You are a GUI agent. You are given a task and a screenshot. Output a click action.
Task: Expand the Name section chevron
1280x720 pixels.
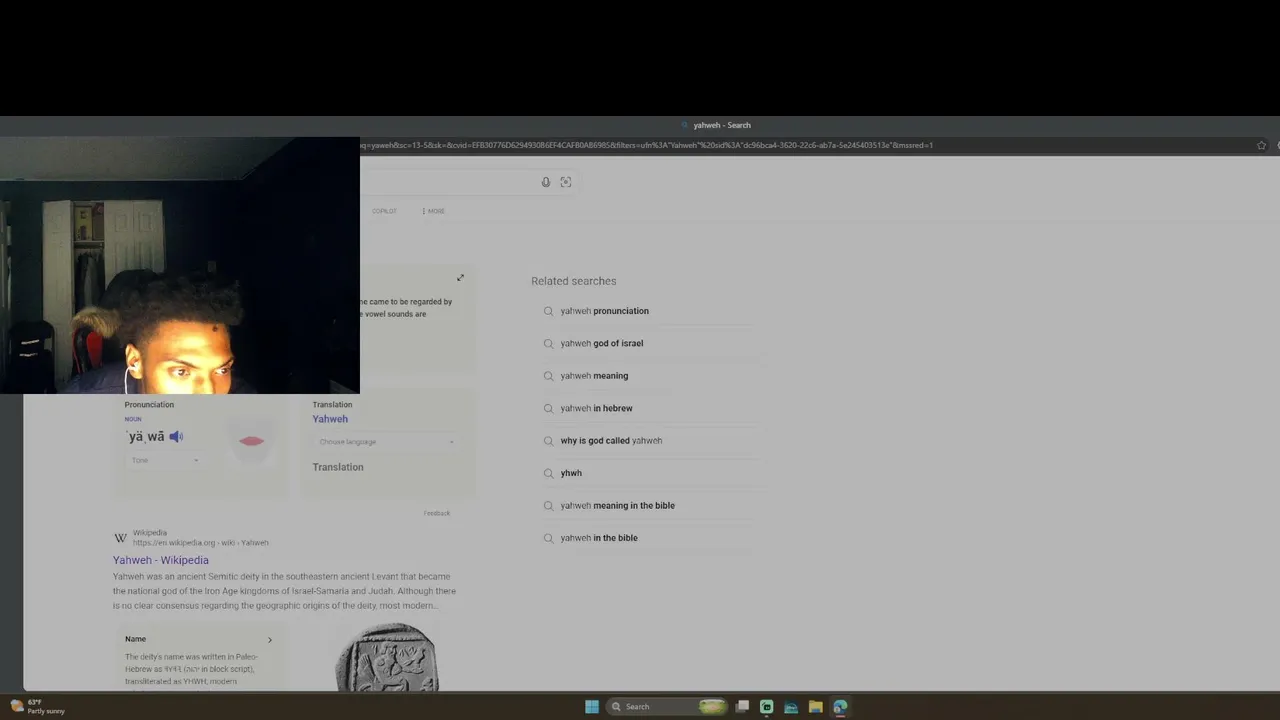(269, 640)
